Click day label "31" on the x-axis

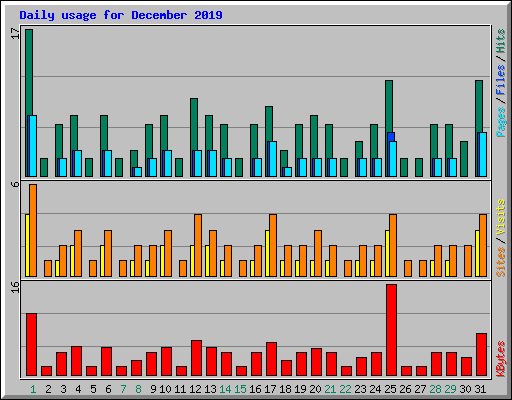[480, 389]
